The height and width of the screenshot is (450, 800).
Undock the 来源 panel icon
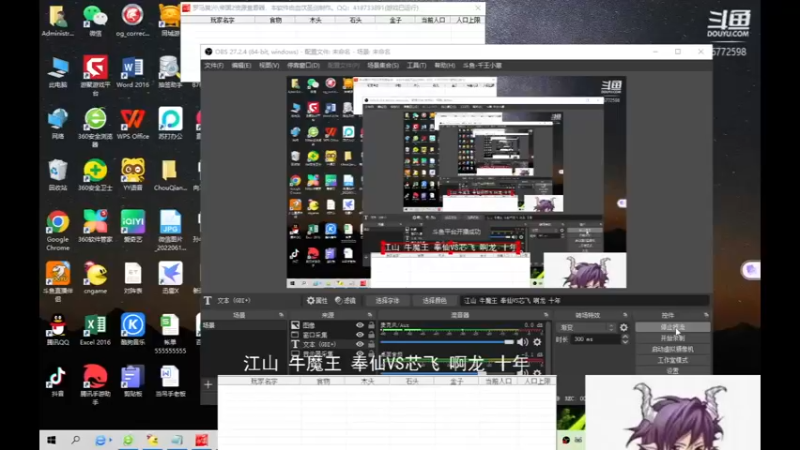pyautogui.click(x=370, y=315)
